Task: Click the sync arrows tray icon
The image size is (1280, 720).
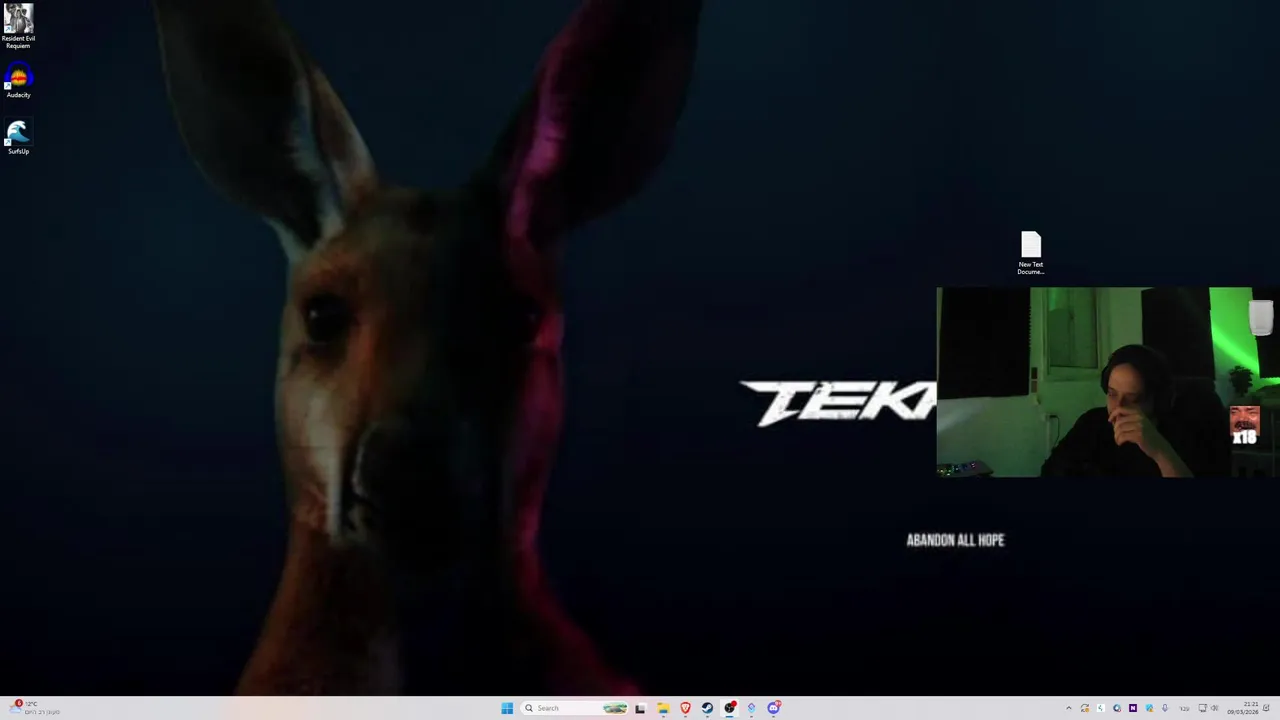Action: pos(1085,708)
